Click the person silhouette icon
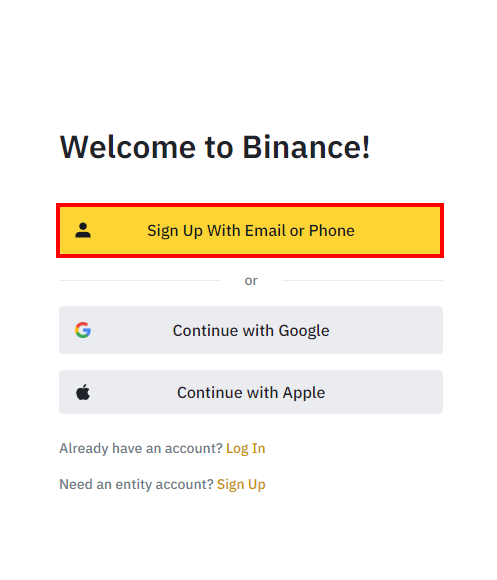The image size is (497, 580). (83, 230)
